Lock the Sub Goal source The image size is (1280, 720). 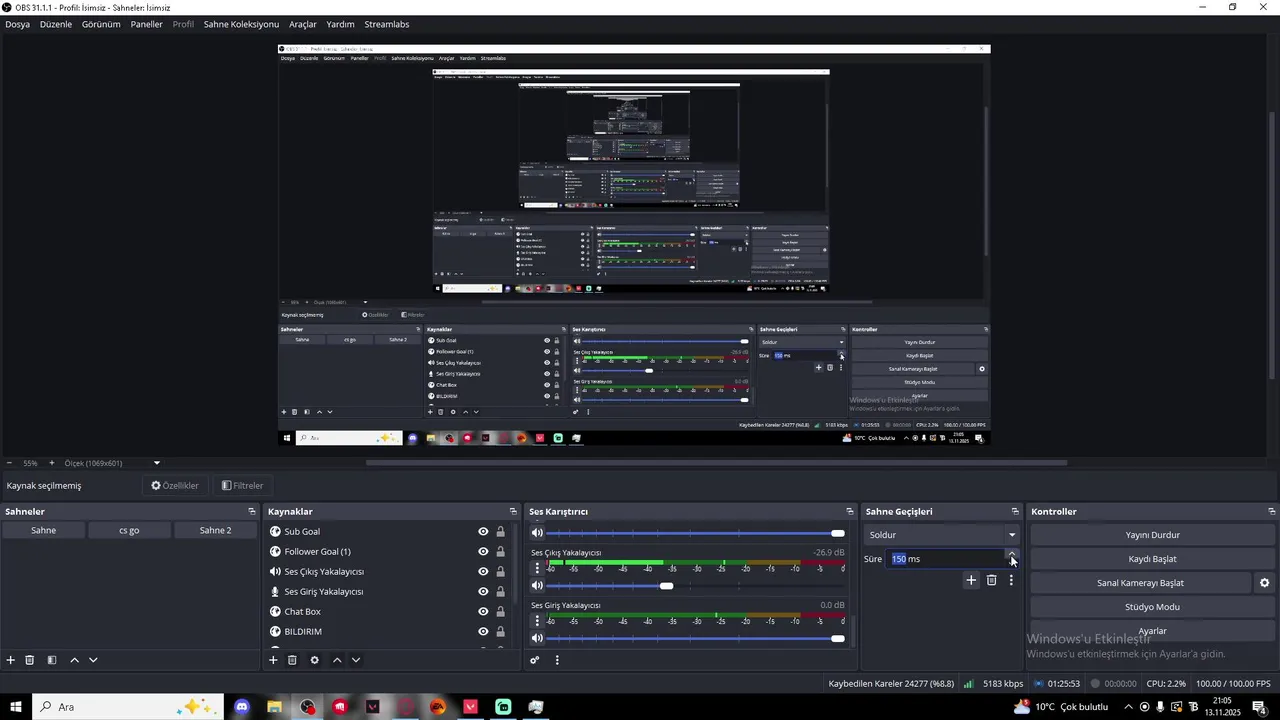(500, 532)
